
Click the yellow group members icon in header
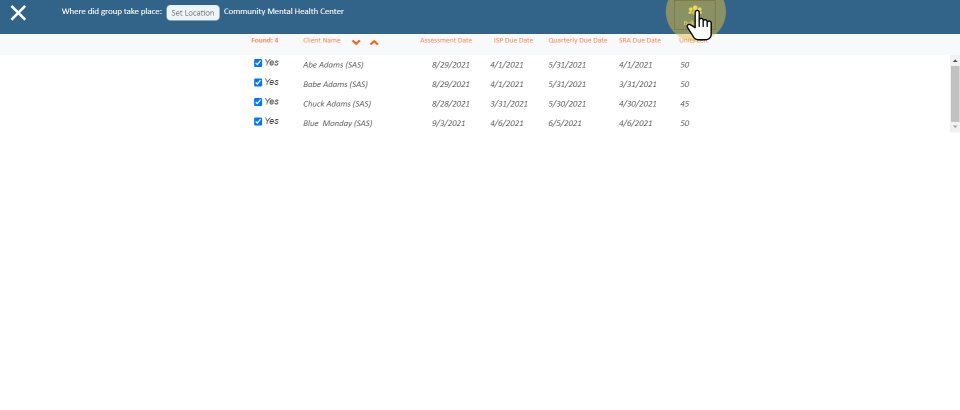(695, 13)
